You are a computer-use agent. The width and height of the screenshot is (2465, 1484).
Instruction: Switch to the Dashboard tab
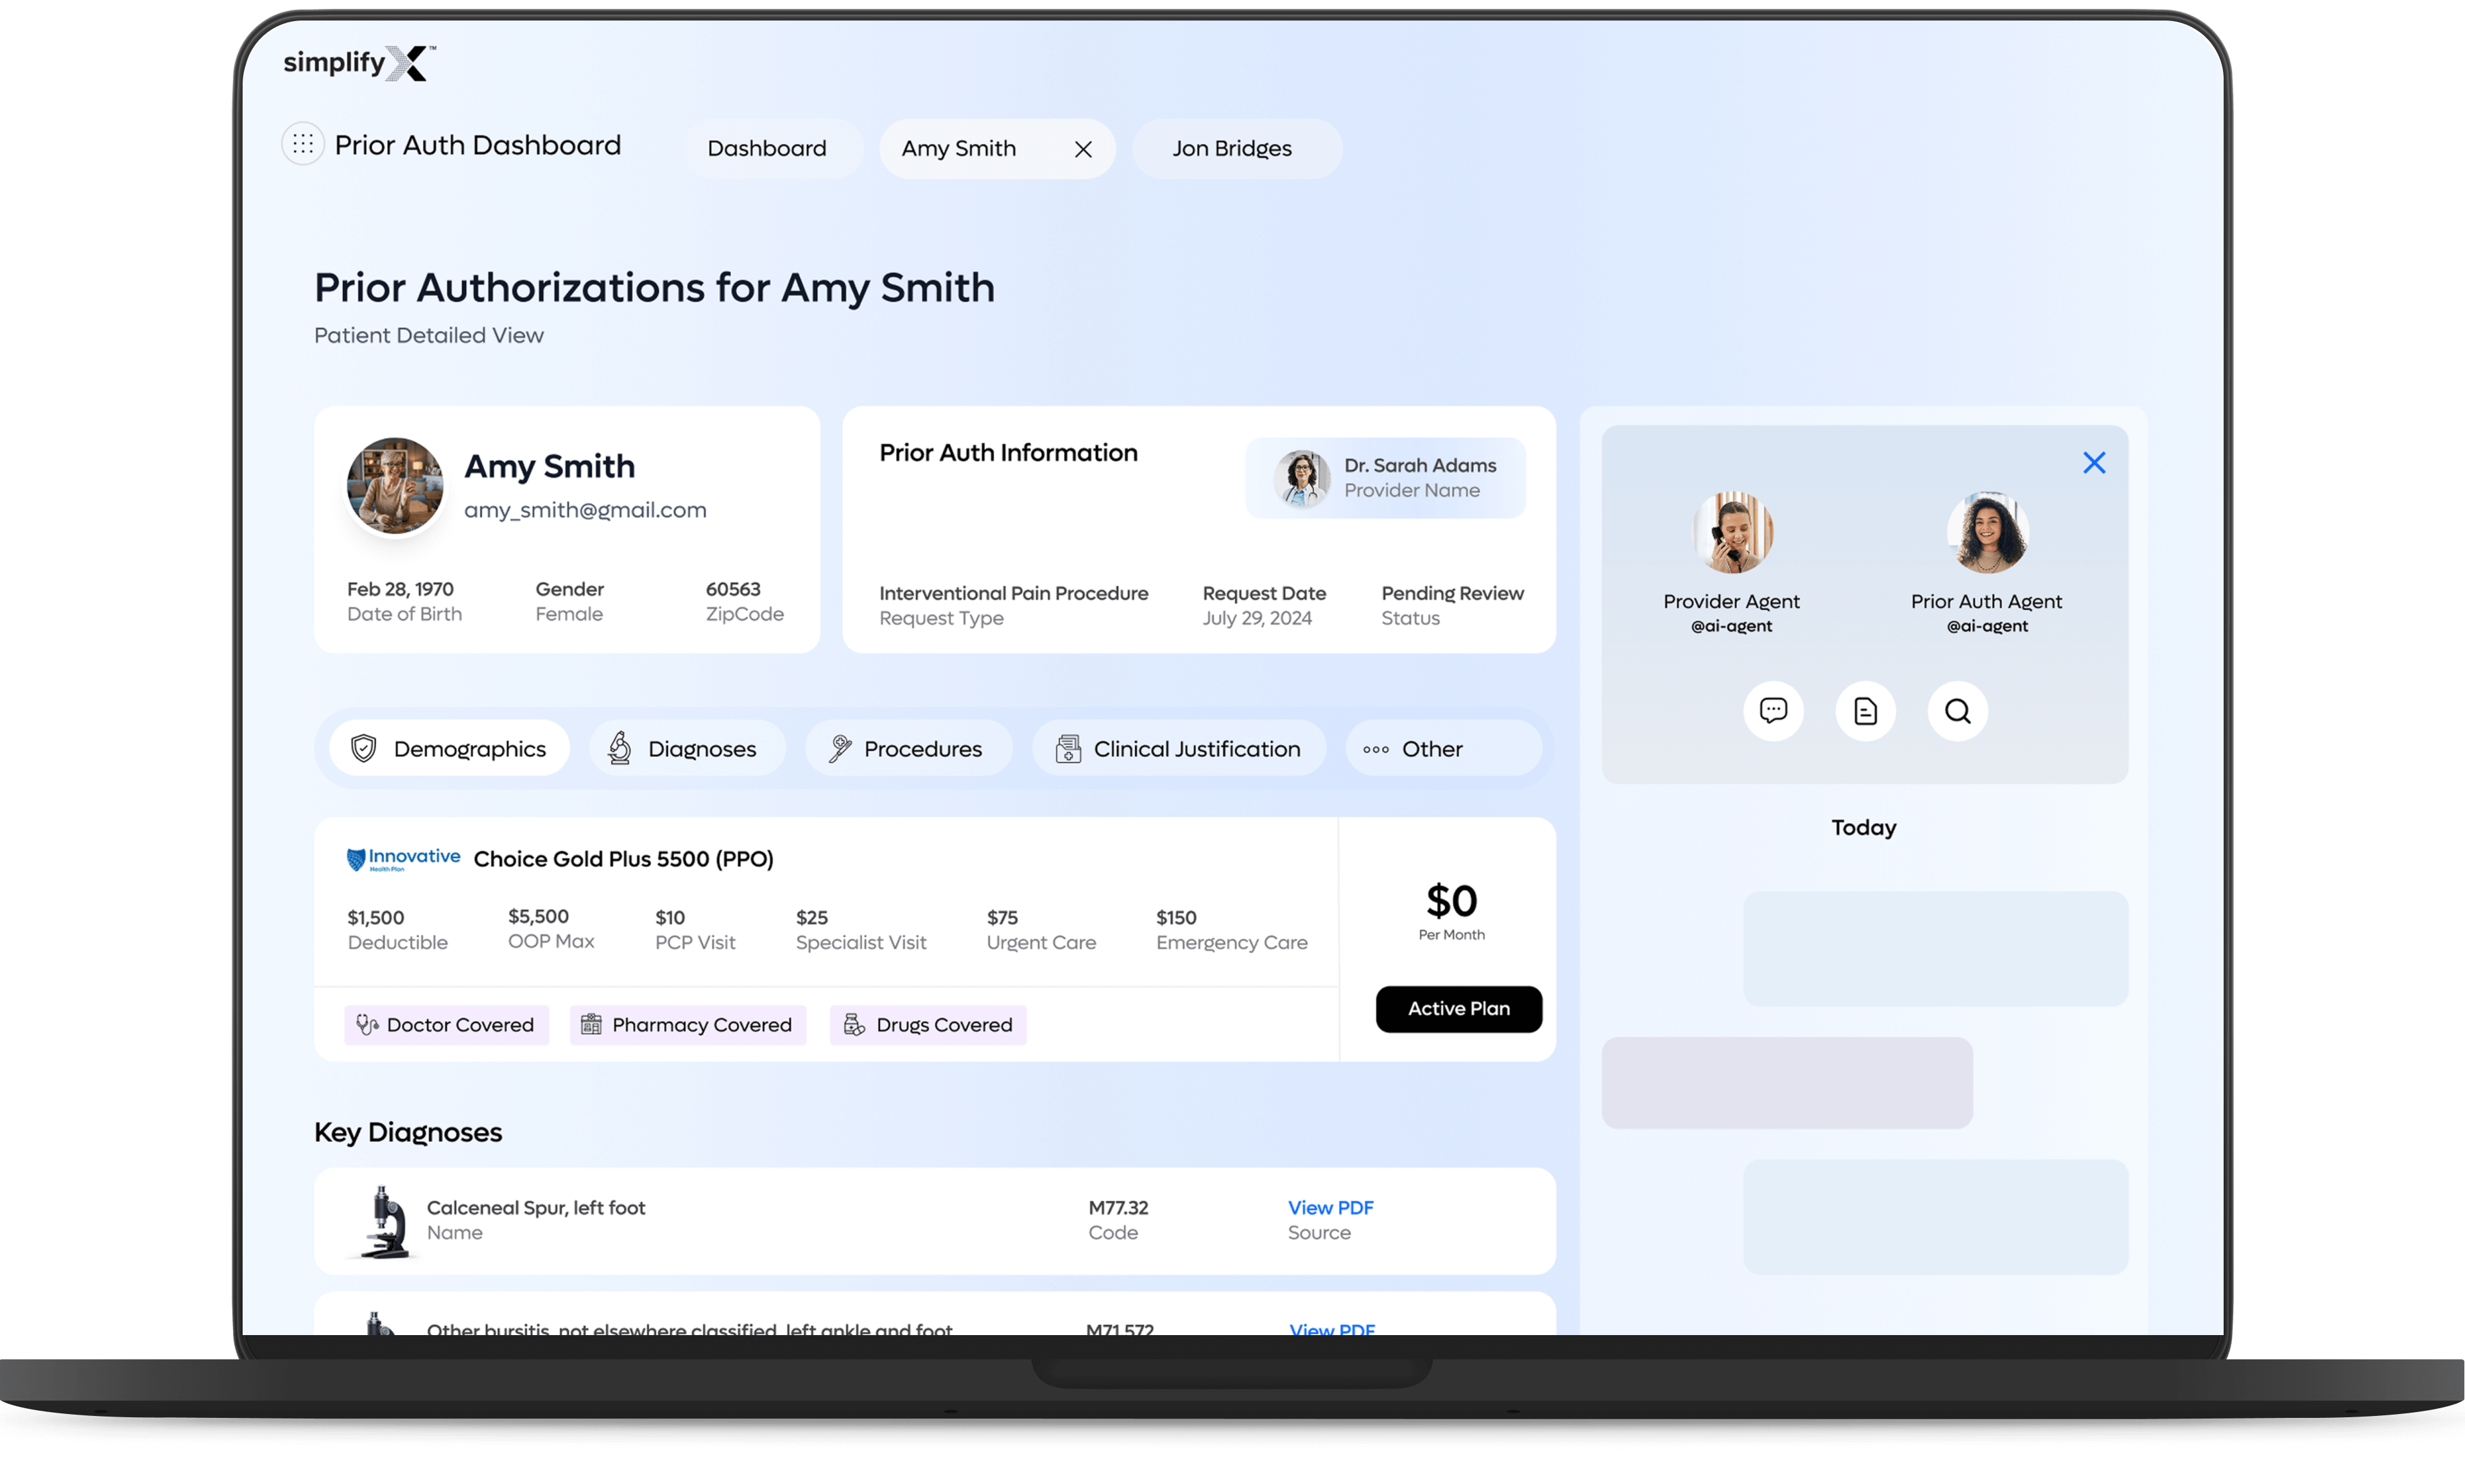767,148
